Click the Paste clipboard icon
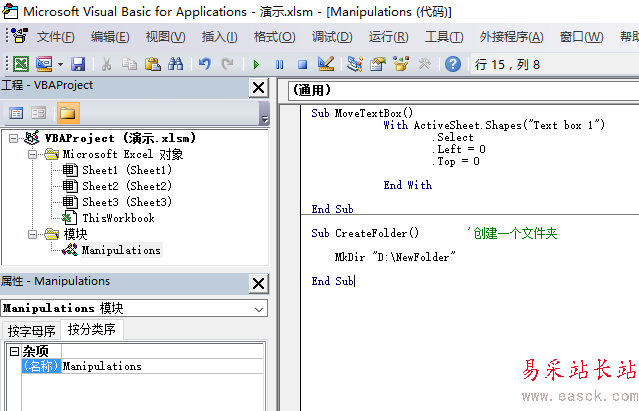This screenshot has width=639, height=411. coord(153,64)
